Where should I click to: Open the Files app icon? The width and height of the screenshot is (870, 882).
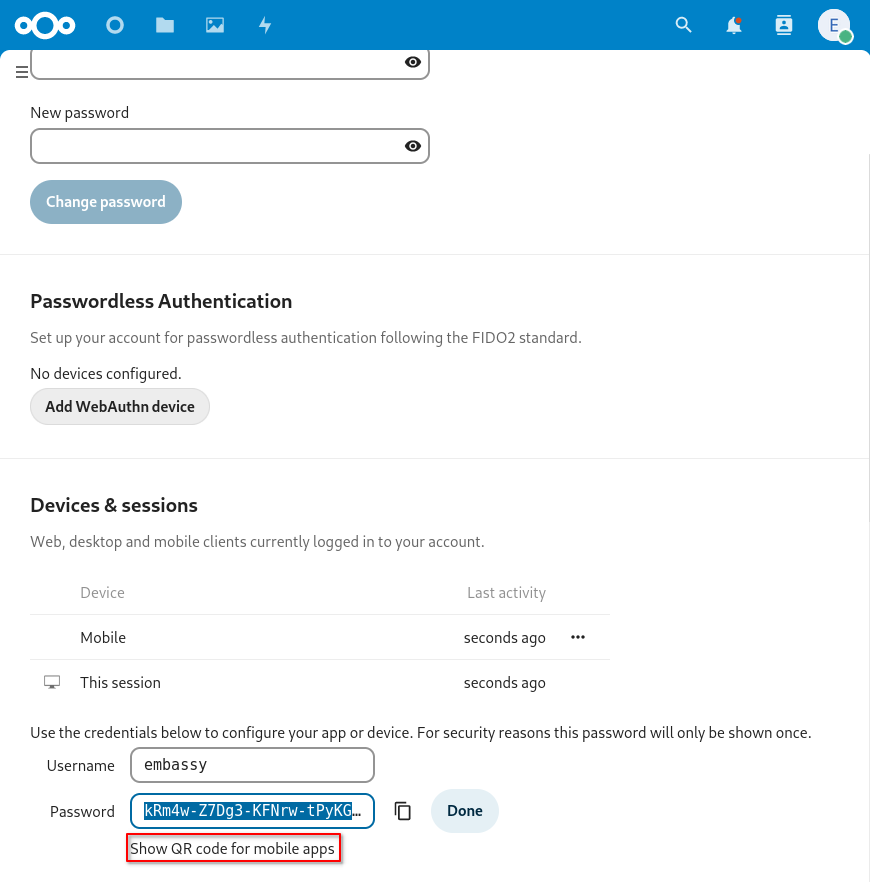click(x=165, y=25)
